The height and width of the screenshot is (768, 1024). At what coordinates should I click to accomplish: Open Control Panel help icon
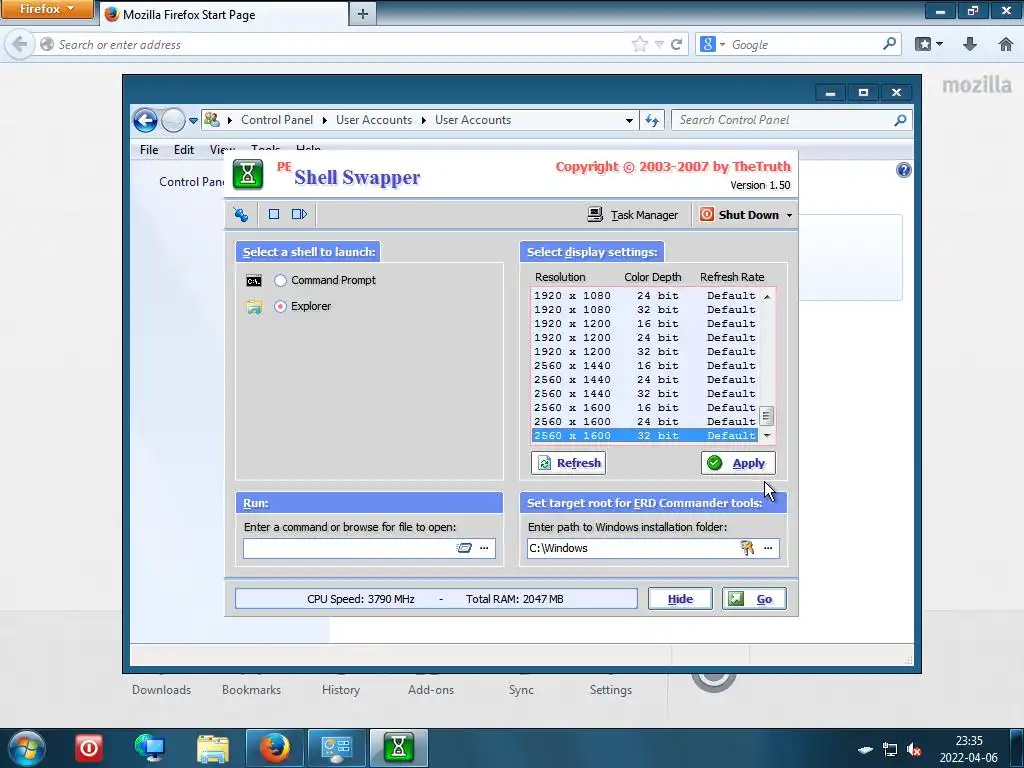(904, 170)
